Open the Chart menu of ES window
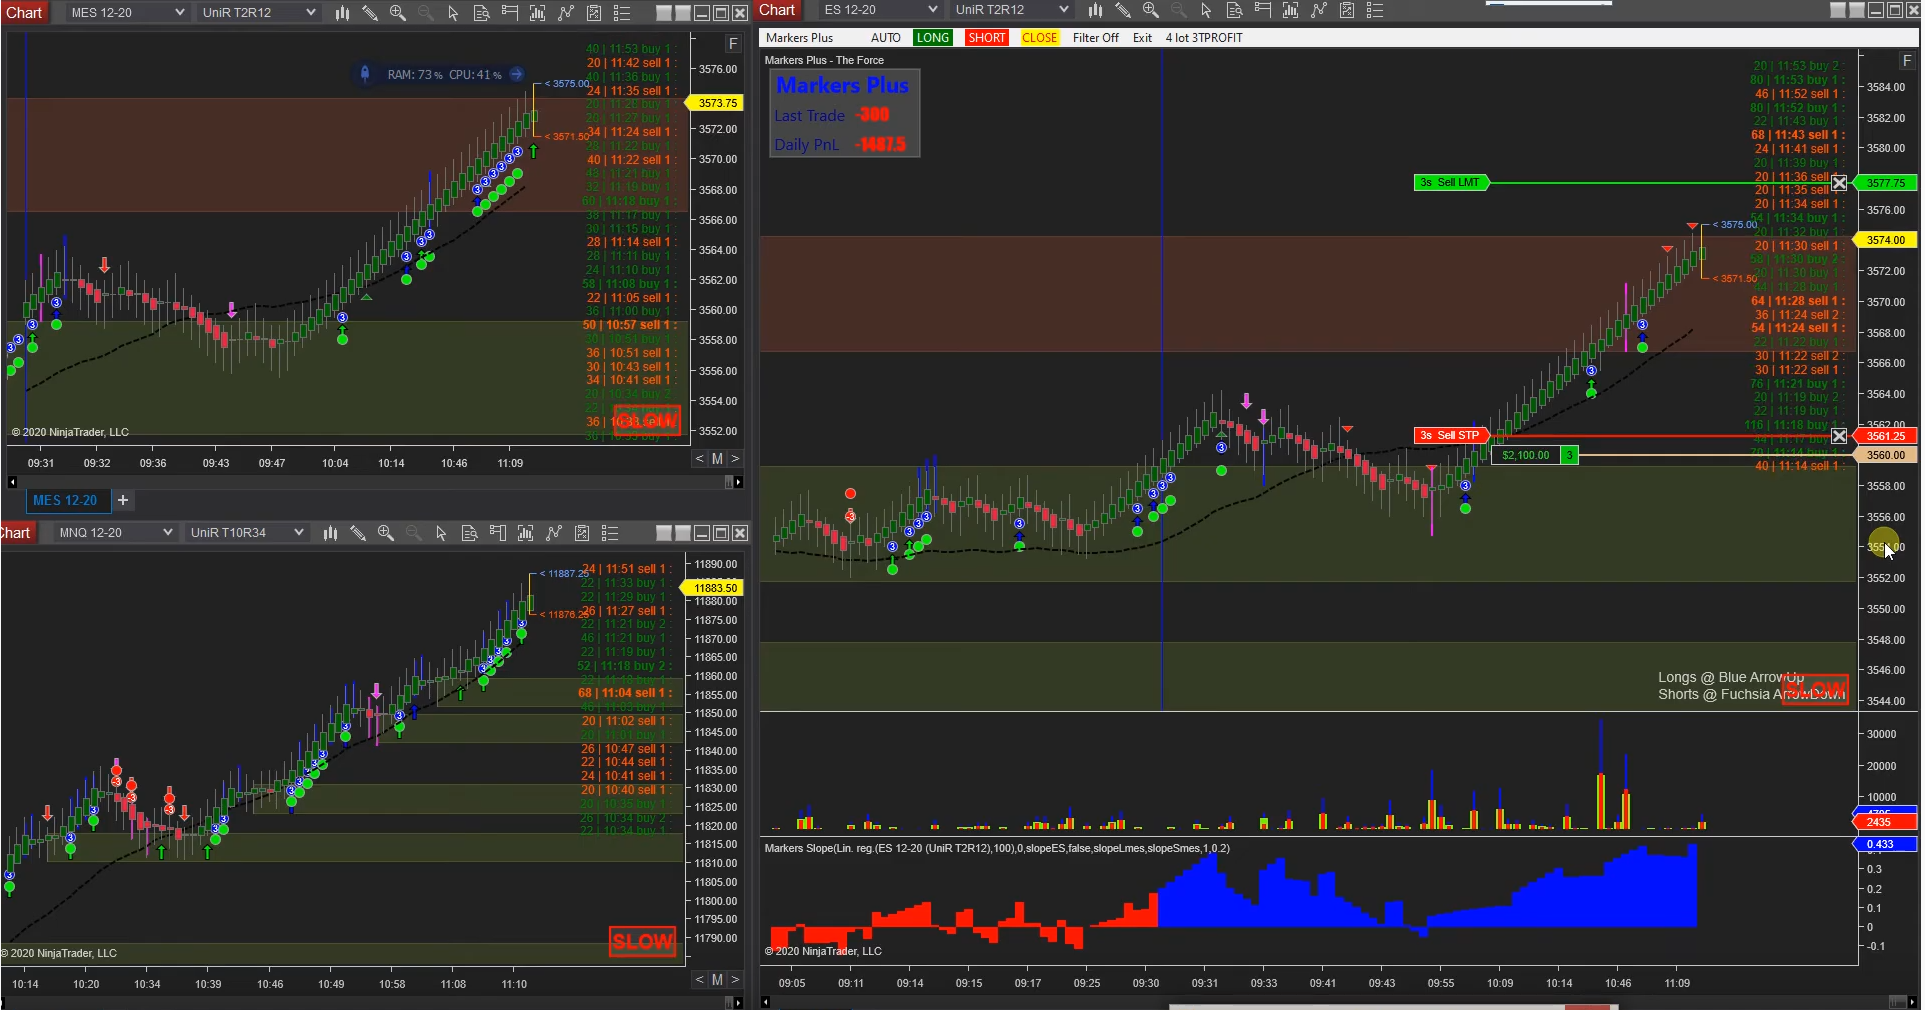This screenshot has width=1925, height=1010. (777, 10)
